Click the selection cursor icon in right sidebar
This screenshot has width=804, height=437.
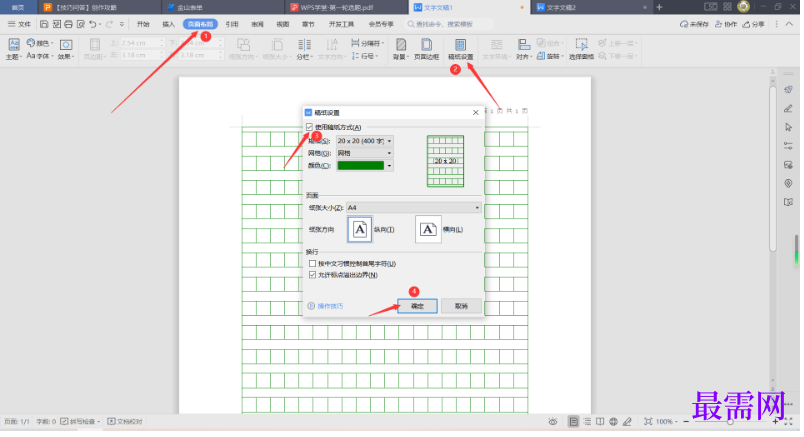[x=788, y=127]
